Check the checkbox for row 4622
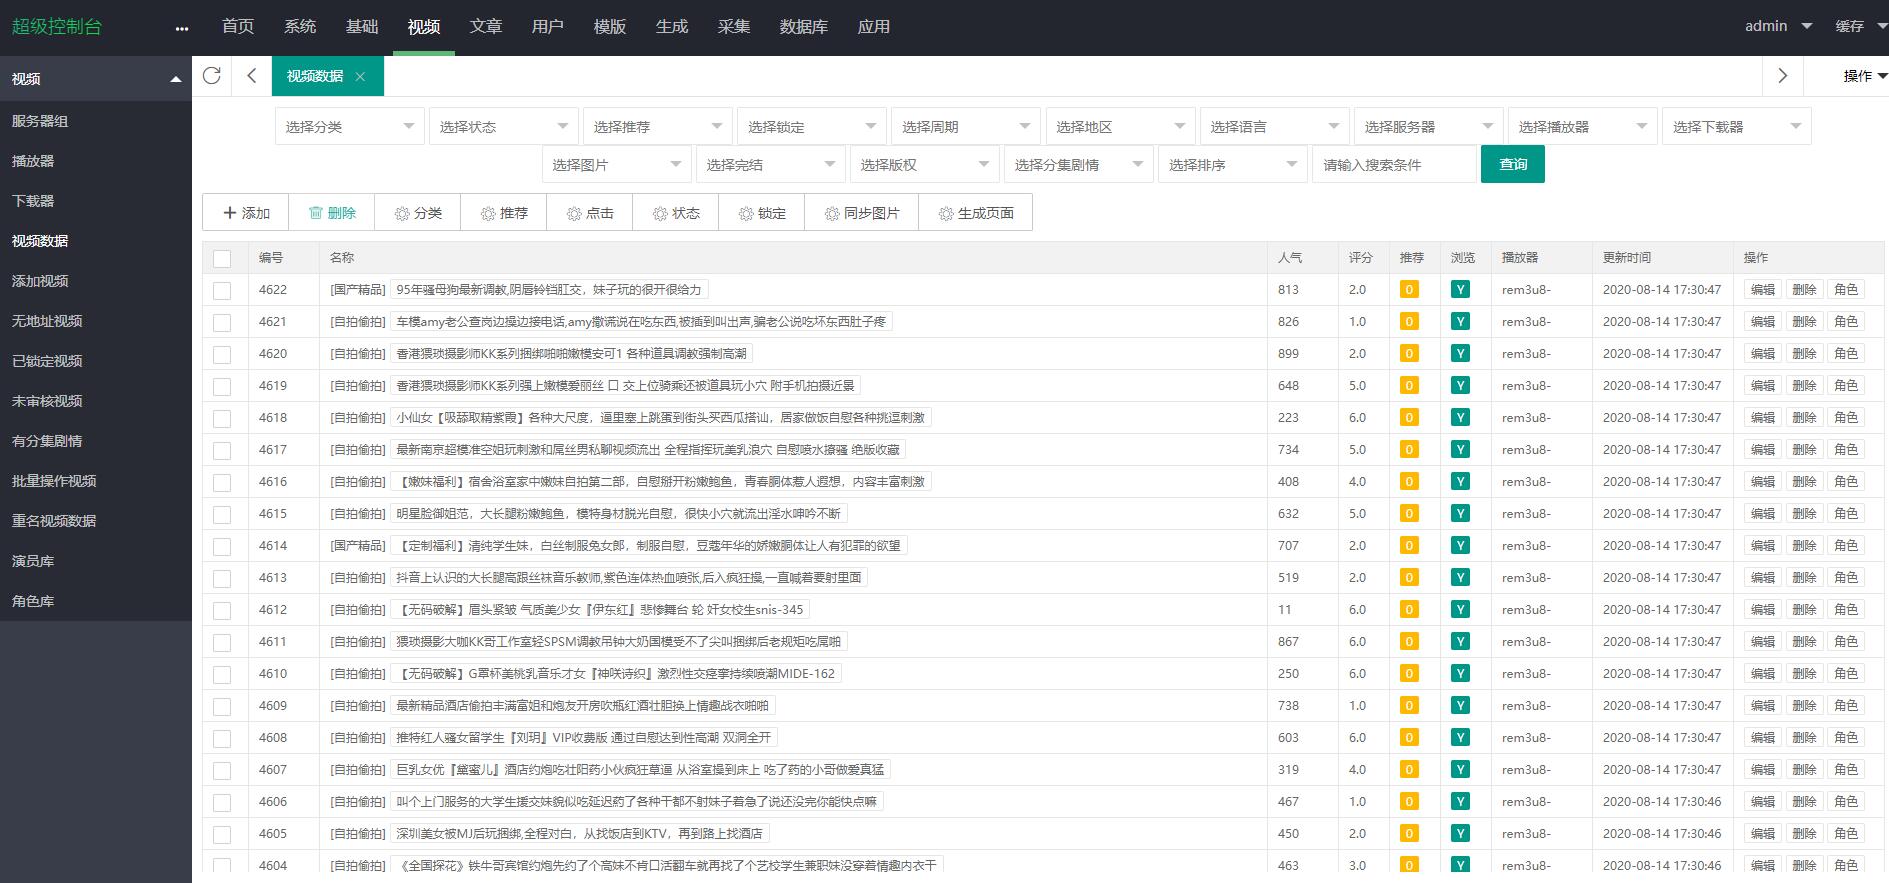The height and width of the screenshot is (883, 1889). pyautogui.click(x=222, y=290)
